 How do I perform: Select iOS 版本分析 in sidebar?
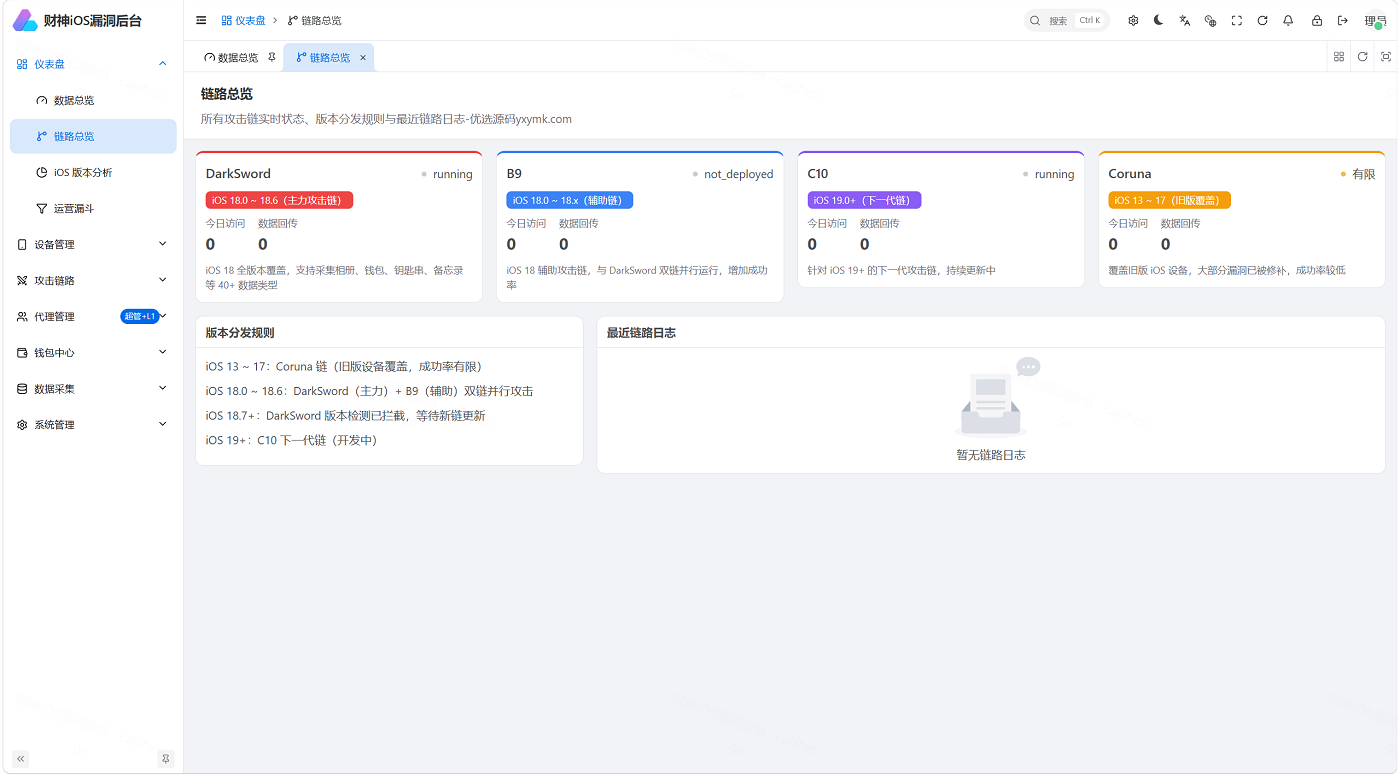(93, 172)
